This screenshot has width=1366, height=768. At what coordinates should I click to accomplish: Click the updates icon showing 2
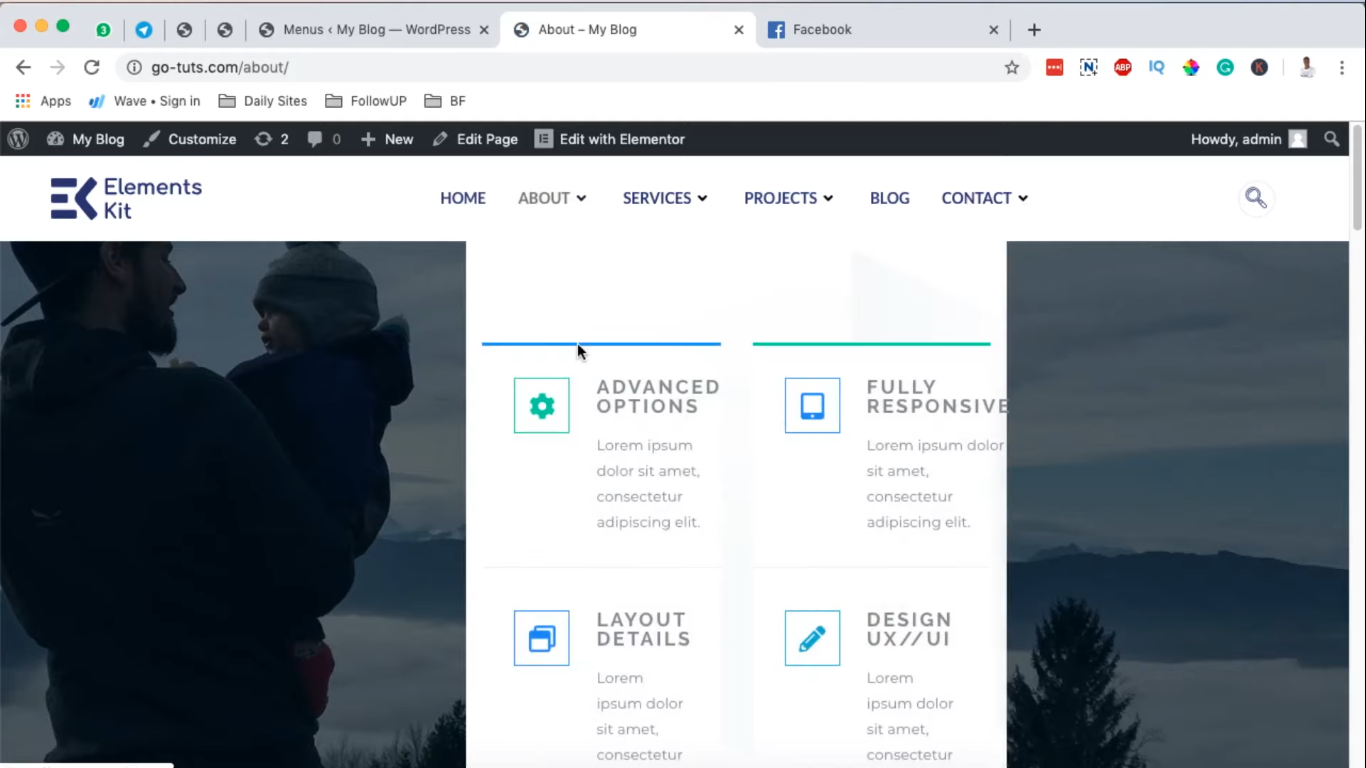(x=271, y=139)
